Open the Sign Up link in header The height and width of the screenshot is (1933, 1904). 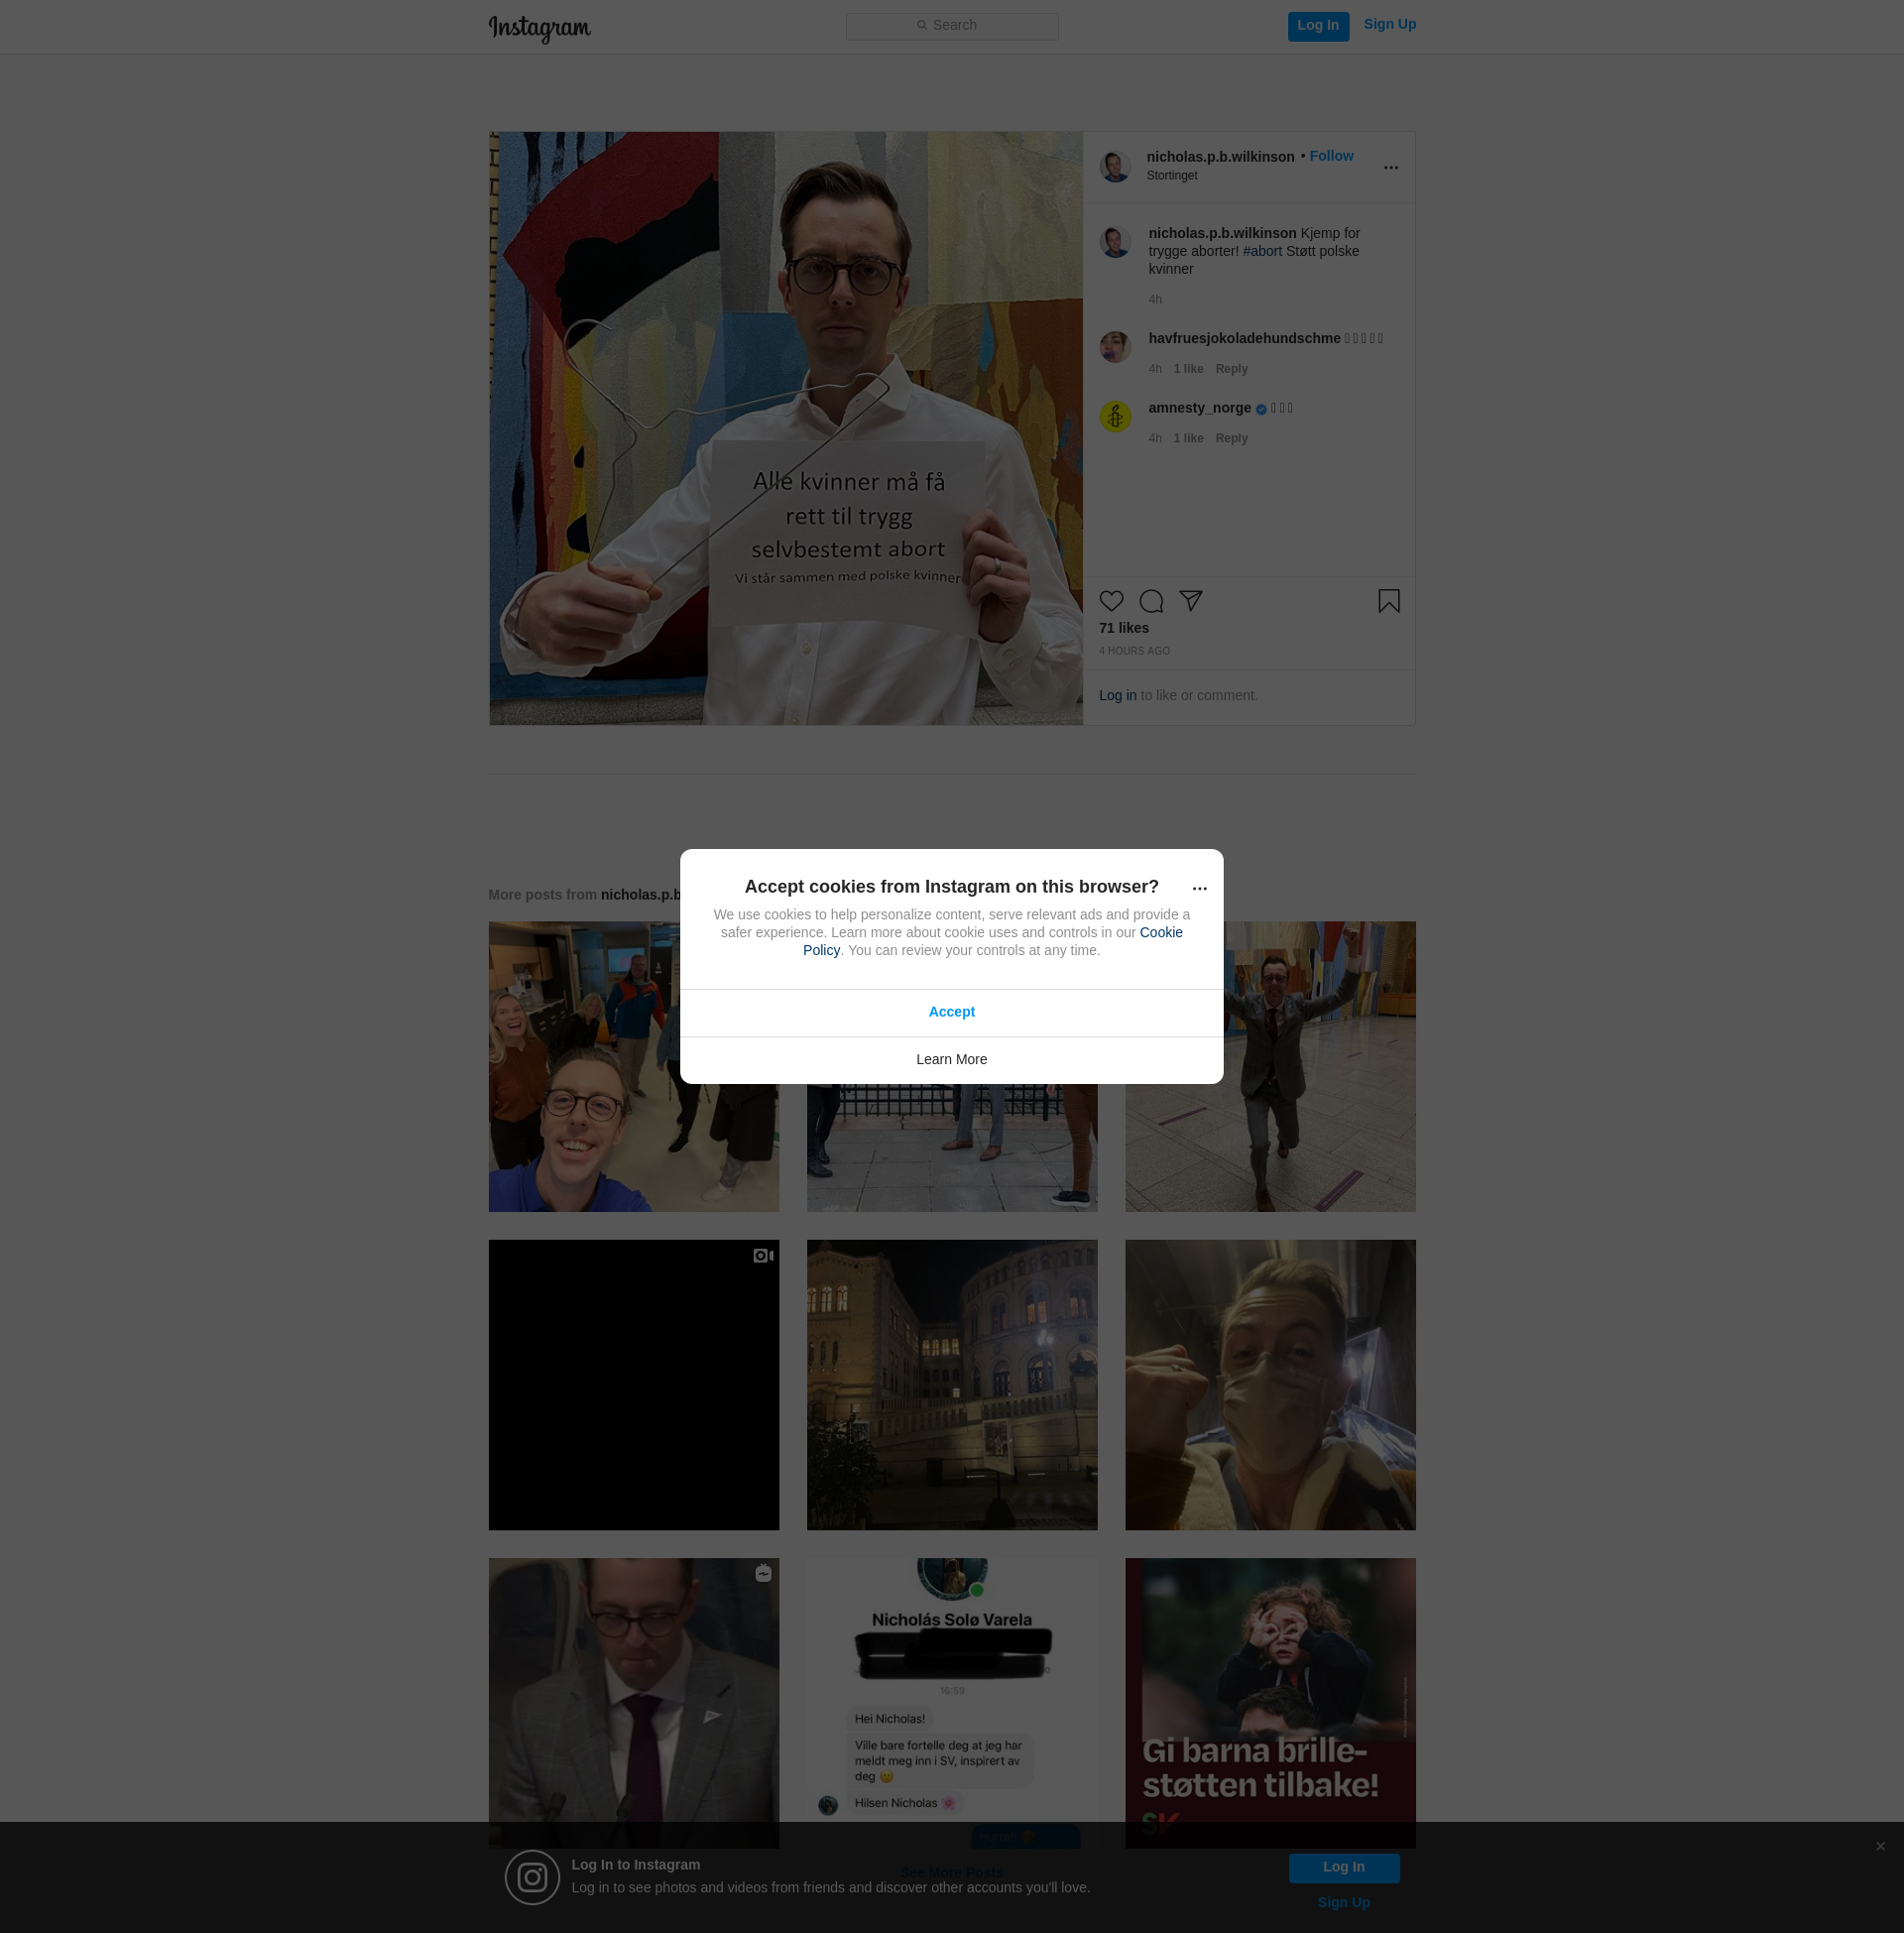click(x=1389, y=24)
